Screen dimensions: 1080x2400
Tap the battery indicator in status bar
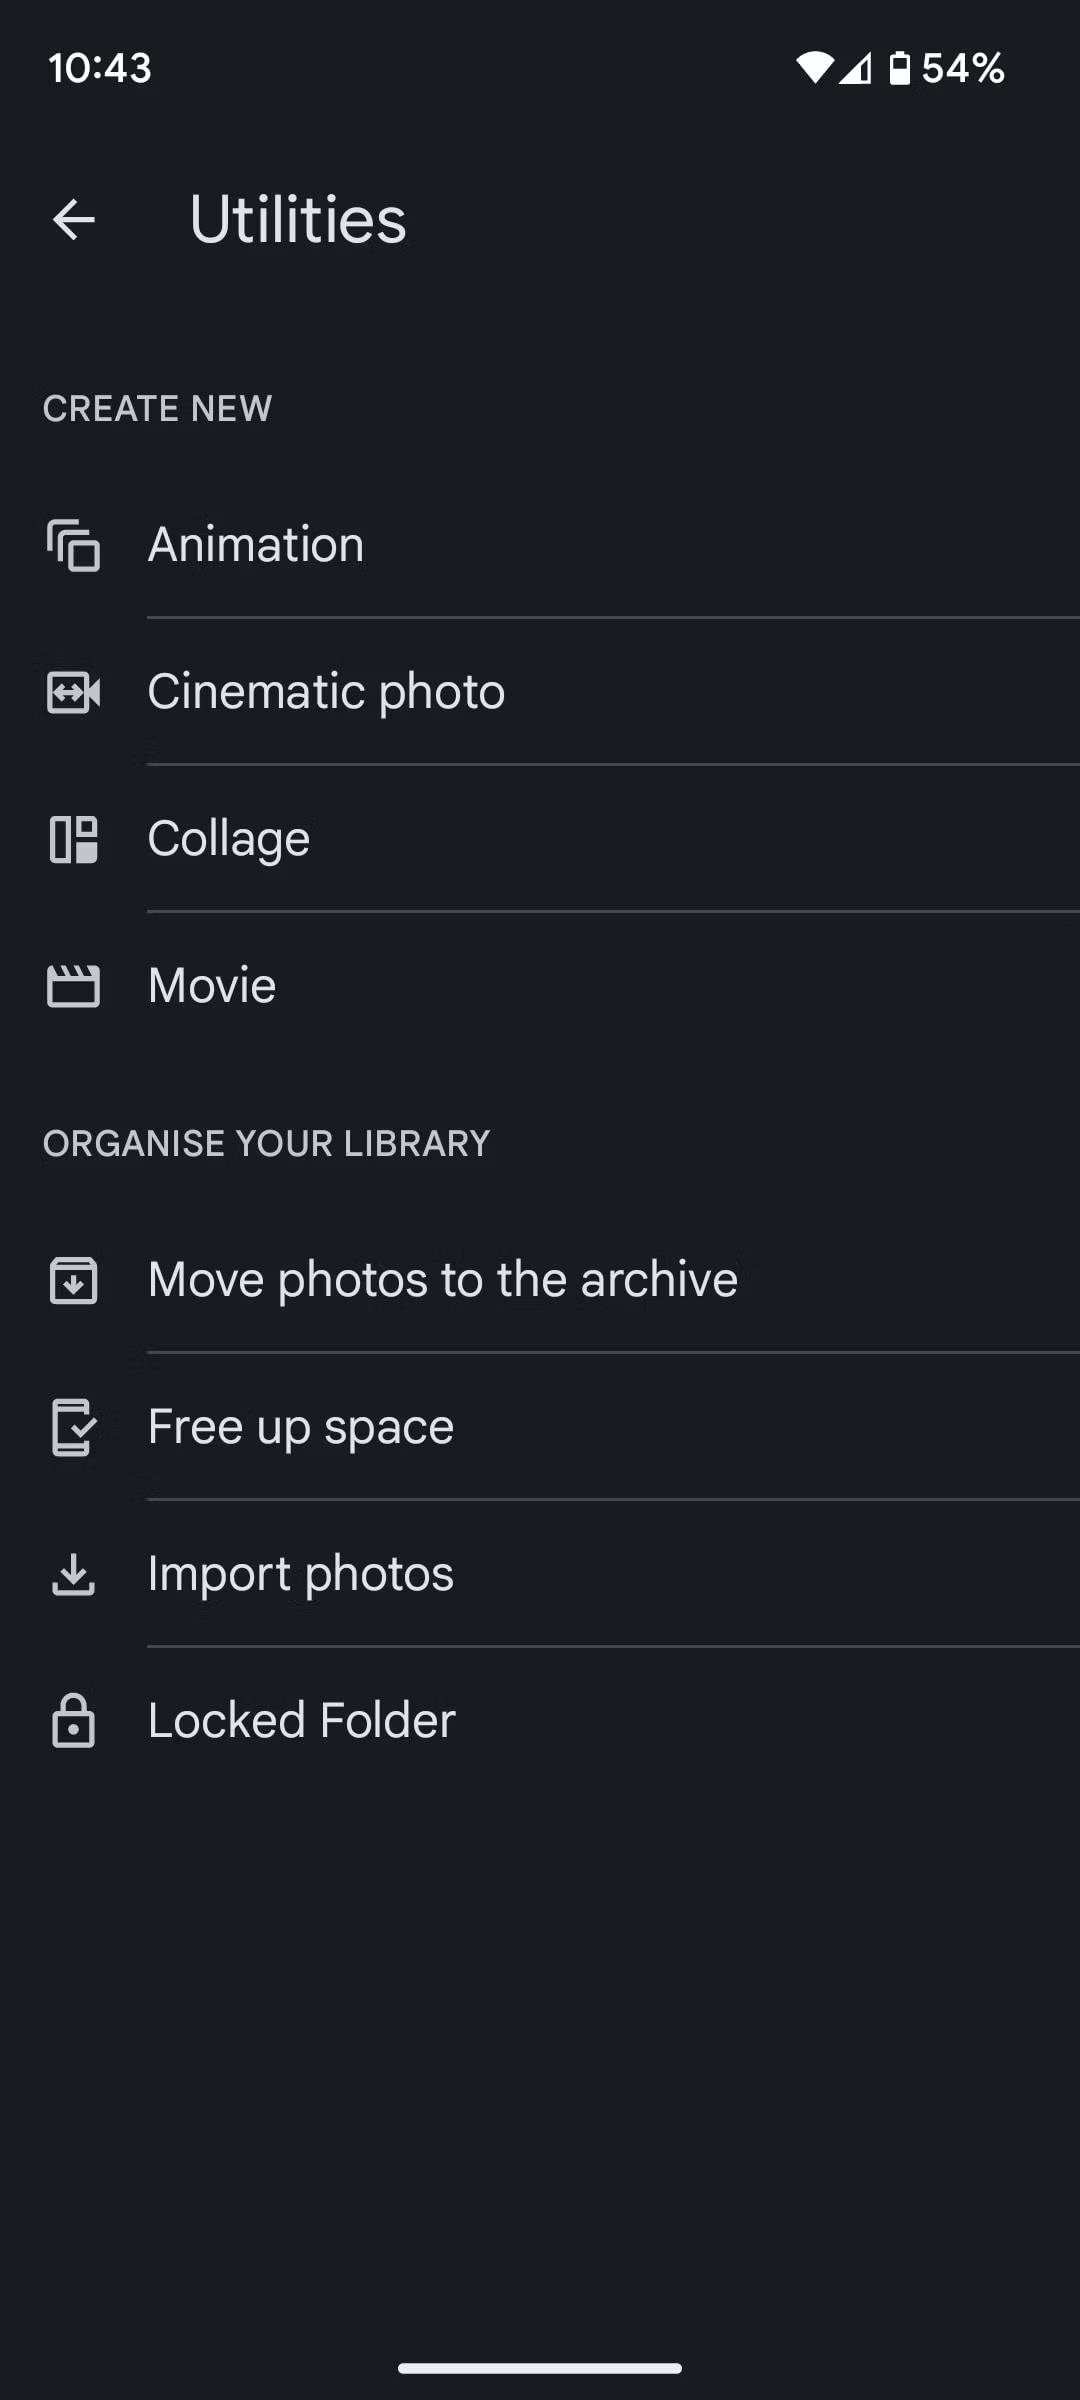pos(900,68)
